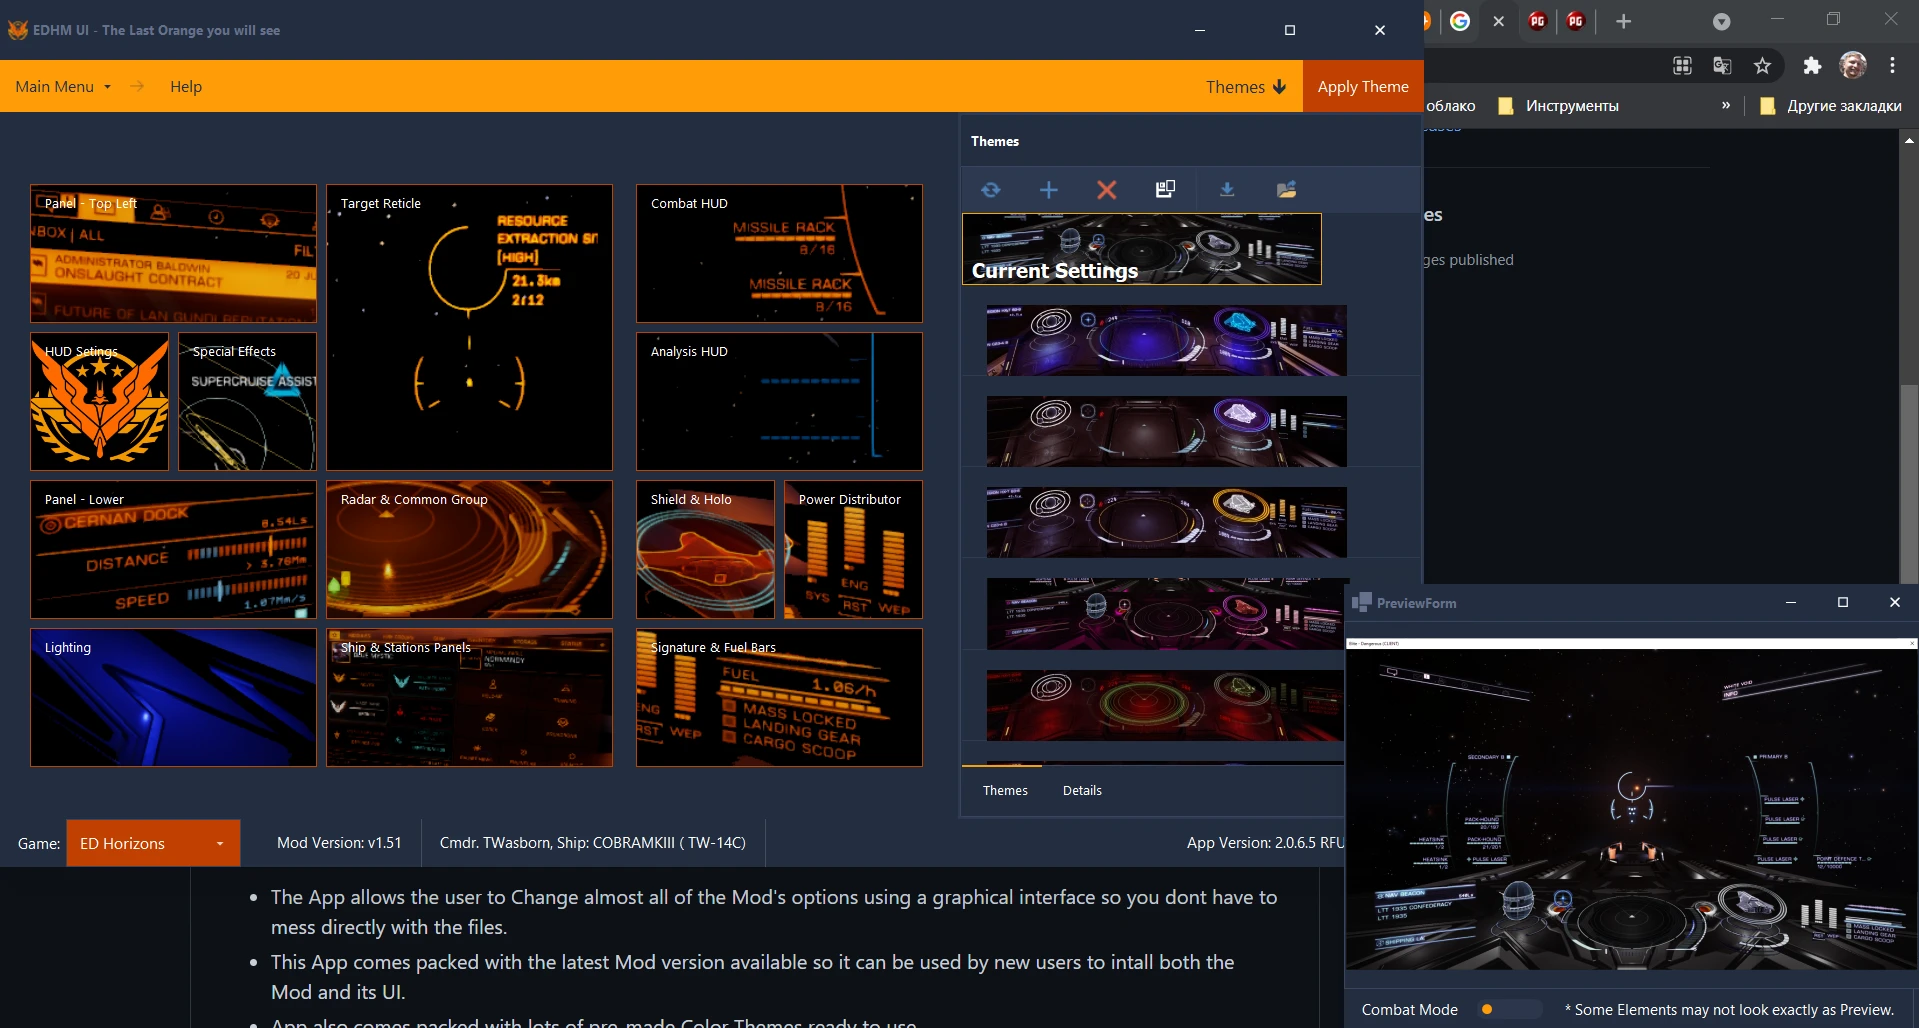The width and height of the screenshot is (1919, 1028).
Task: Select the Current Settings theme thumbnail
Action: coord(1141,248)
